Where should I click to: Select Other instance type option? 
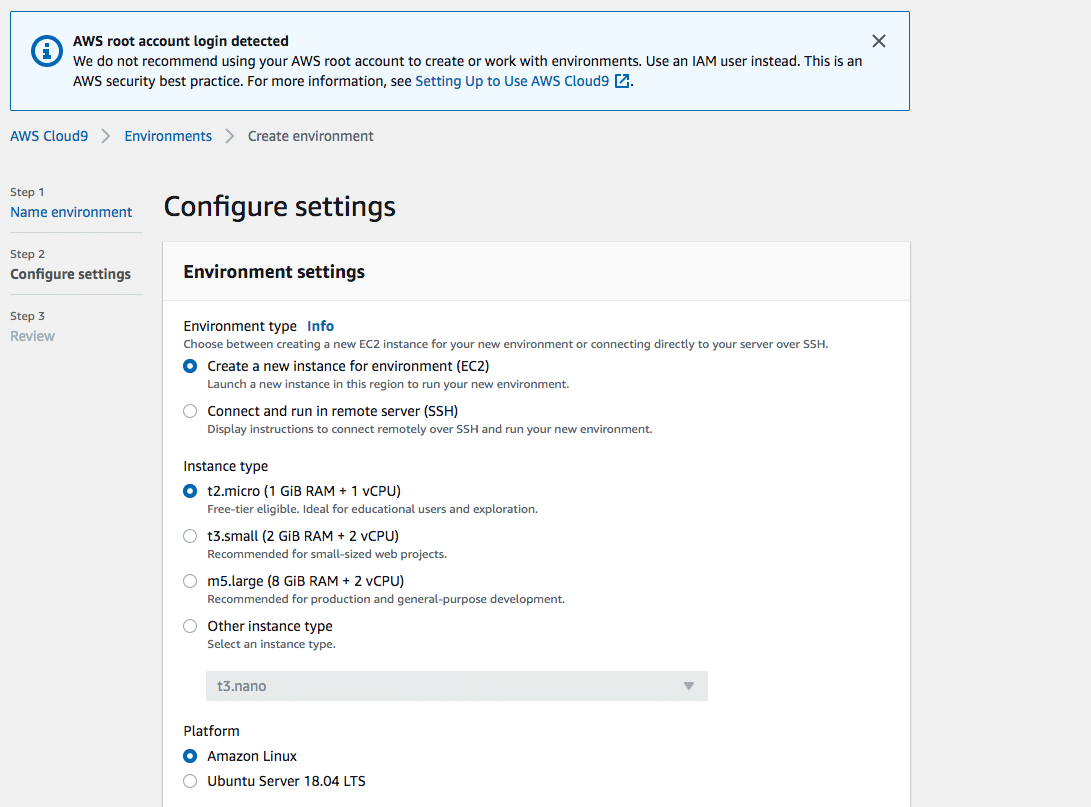pyautogui.click(x=190, y=626)
